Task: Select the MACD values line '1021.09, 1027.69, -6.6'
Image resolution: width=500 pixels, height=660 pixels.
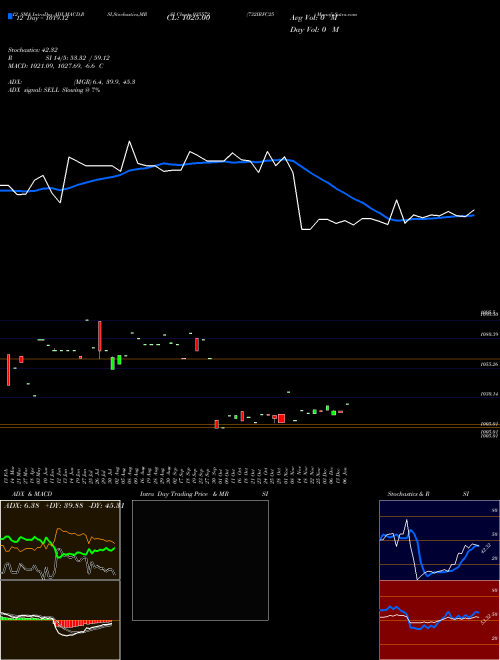Action: pyautogui.click(x=56, y=66)
